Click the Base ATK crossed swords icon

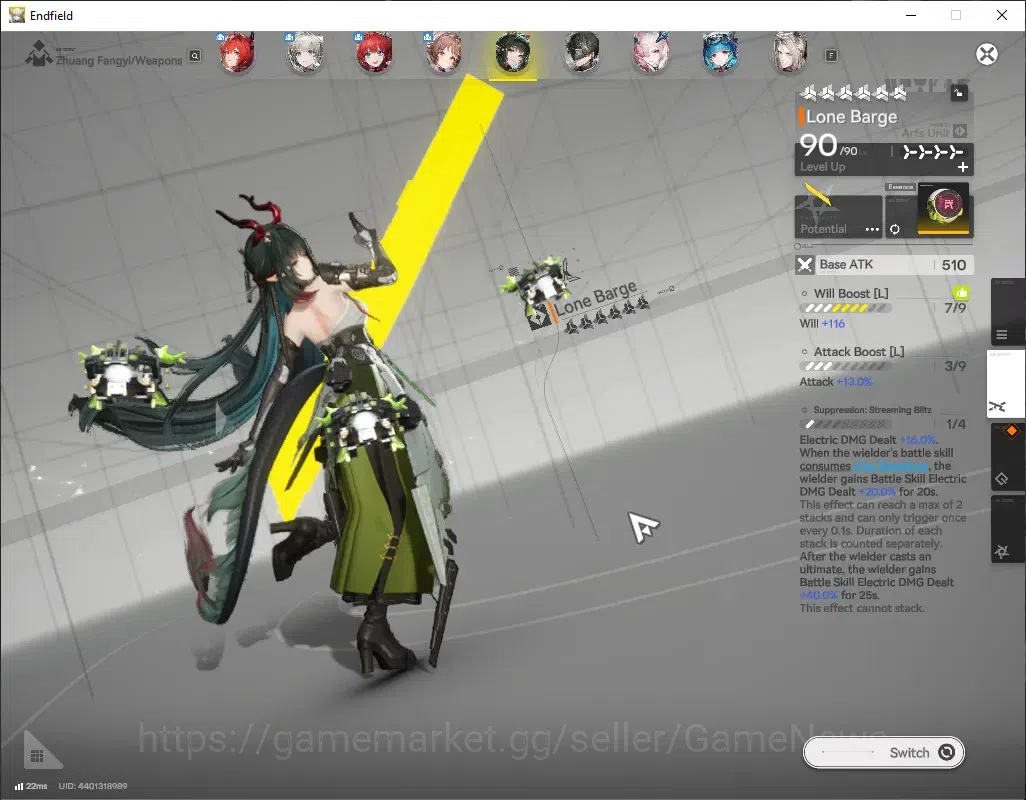(x=805, y=264)
